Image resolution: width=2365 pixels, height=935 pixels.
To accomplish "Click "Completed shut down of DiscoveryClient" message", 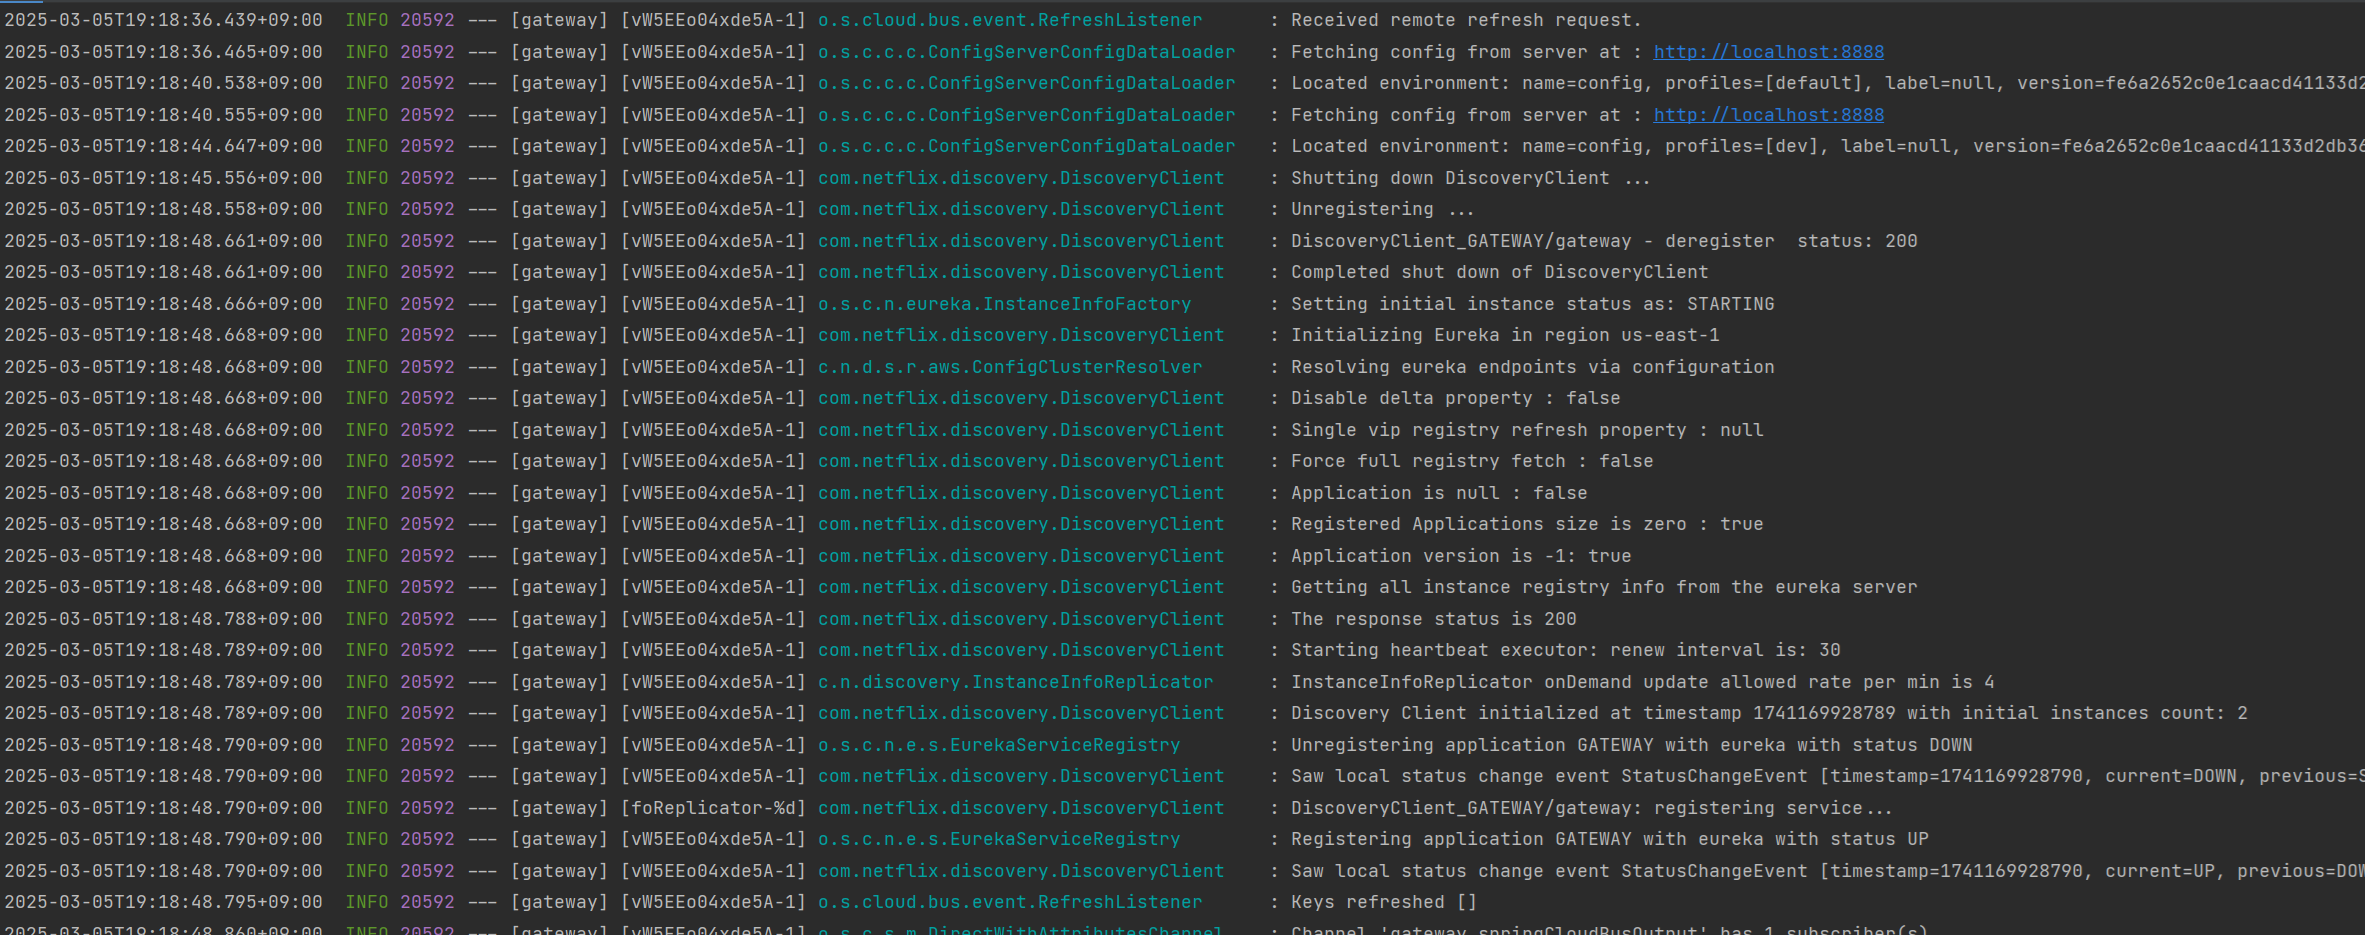I will 1499,272.
